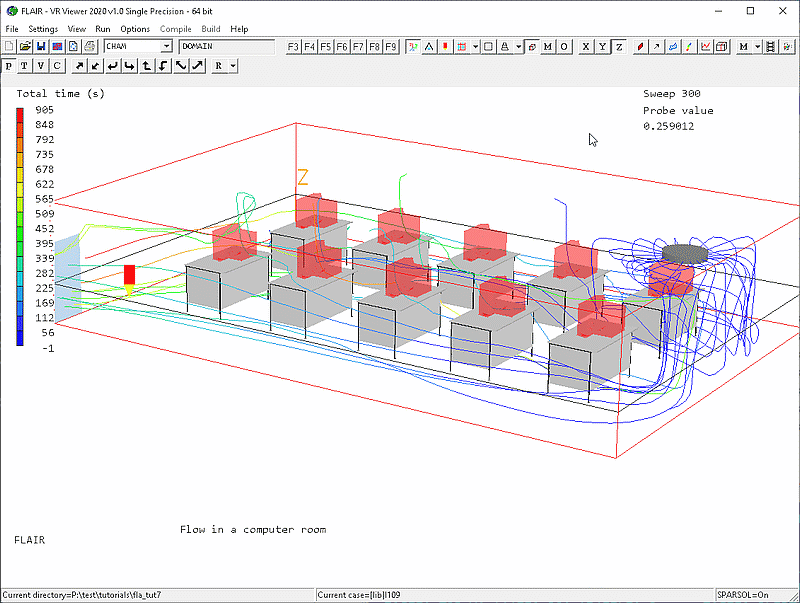Viewport: 800px width, 603px height.
Task: Toggle the P variable button
Action: click(9, 66)
